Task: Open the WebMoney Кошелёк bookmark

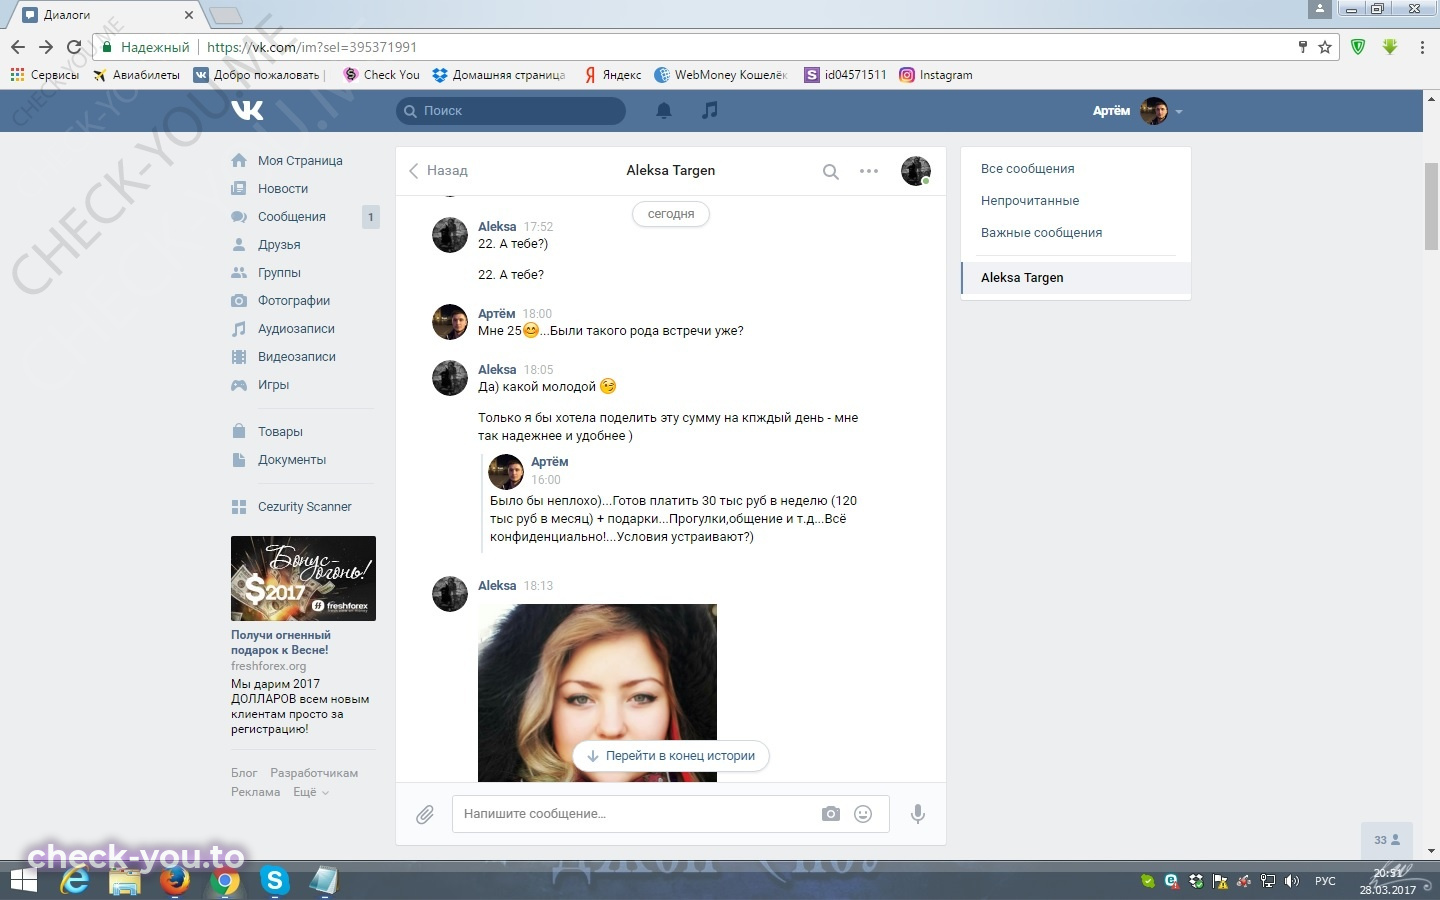Action: (721, 75)
